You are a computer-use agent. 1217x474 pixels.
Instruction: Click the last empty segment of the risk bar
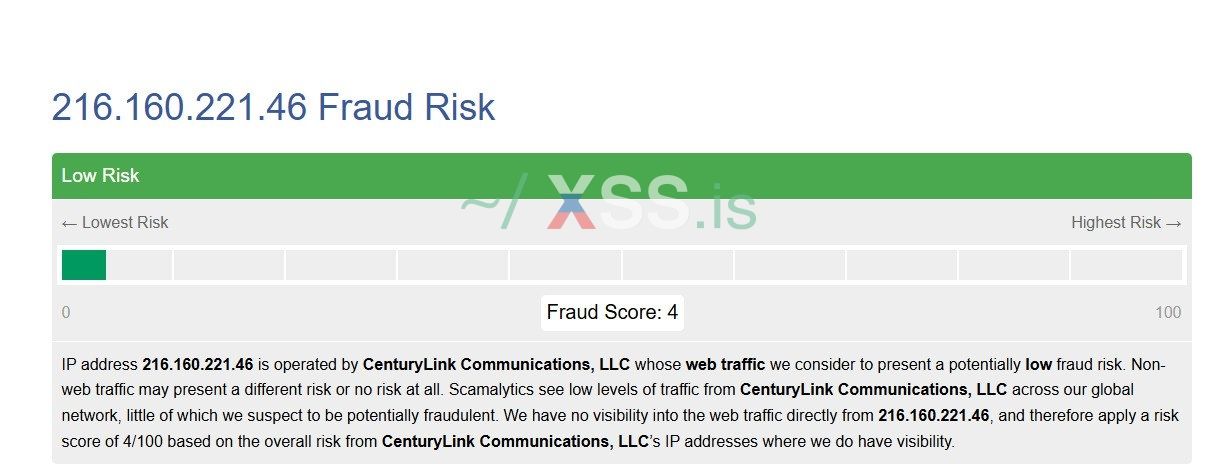point(1125,265)
